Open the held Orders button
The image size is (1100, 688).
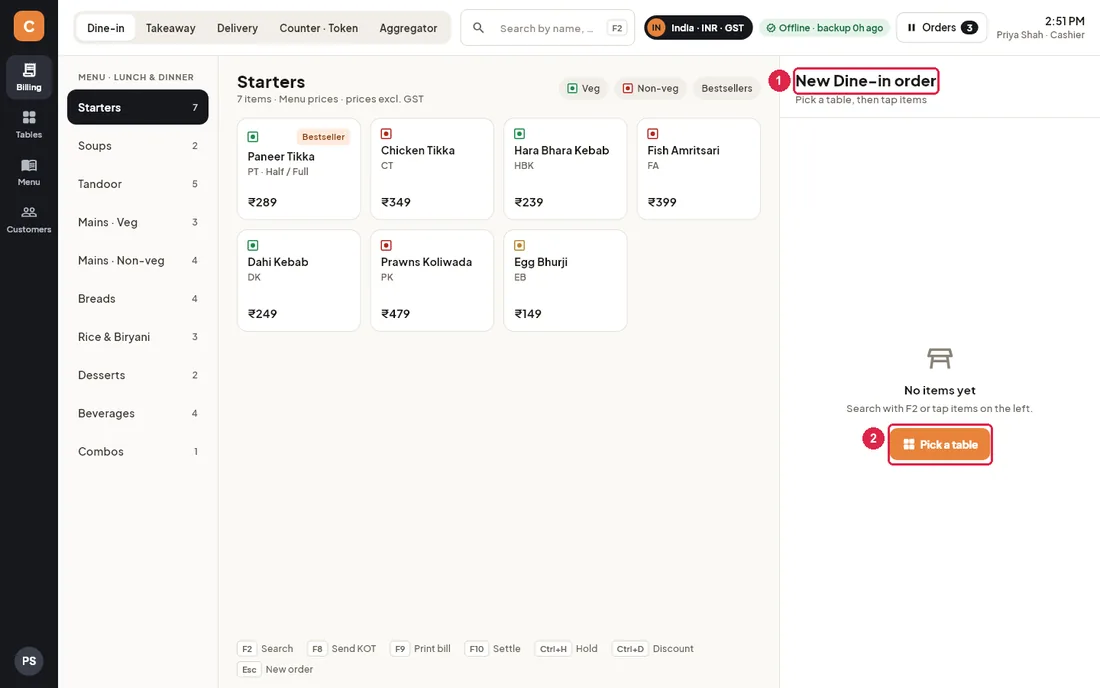coord(941,28)
